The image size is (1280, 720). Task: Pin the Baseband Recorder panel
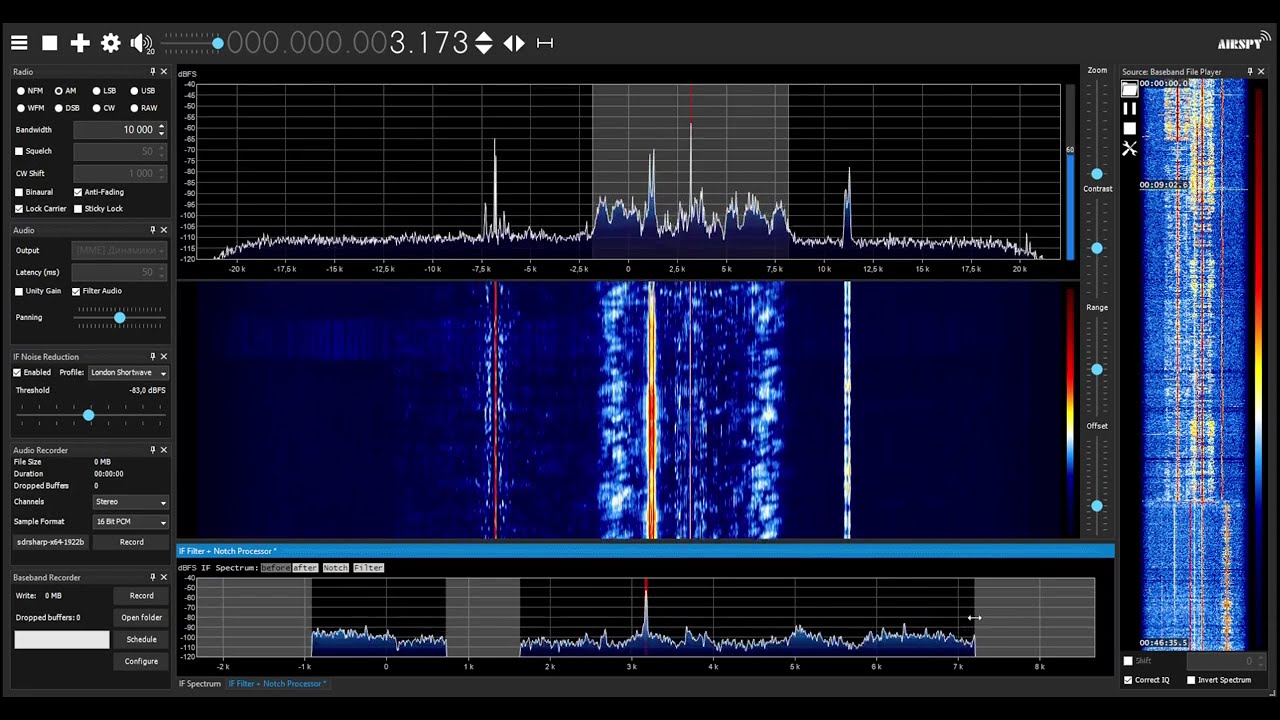(153, 577)
